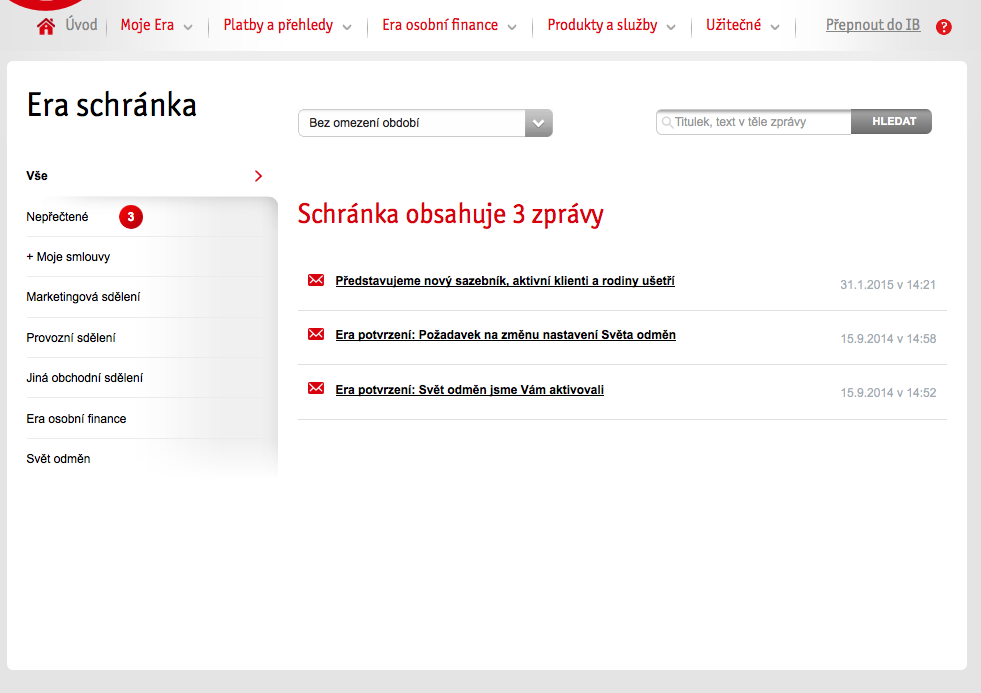The height and width of the screenshot is (693, 981).
Task: Select Era osobní finance in the sidebar
Action: [x=76, y=419]
